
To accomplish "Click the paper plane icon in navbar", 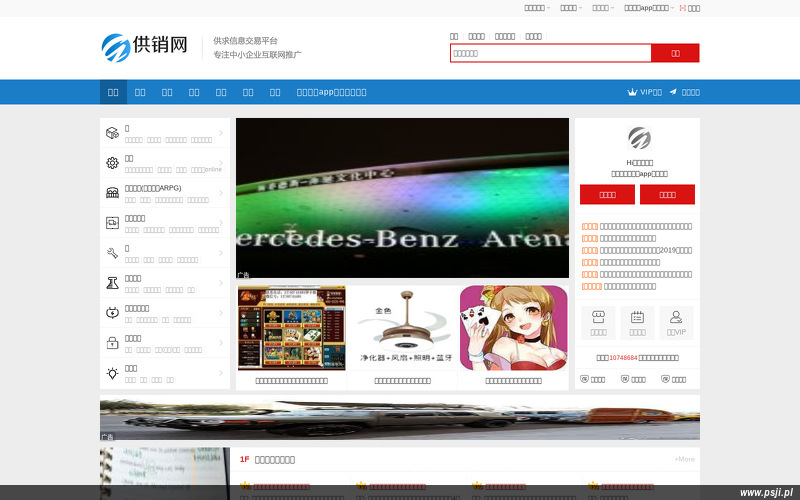I will pos(673,92).
